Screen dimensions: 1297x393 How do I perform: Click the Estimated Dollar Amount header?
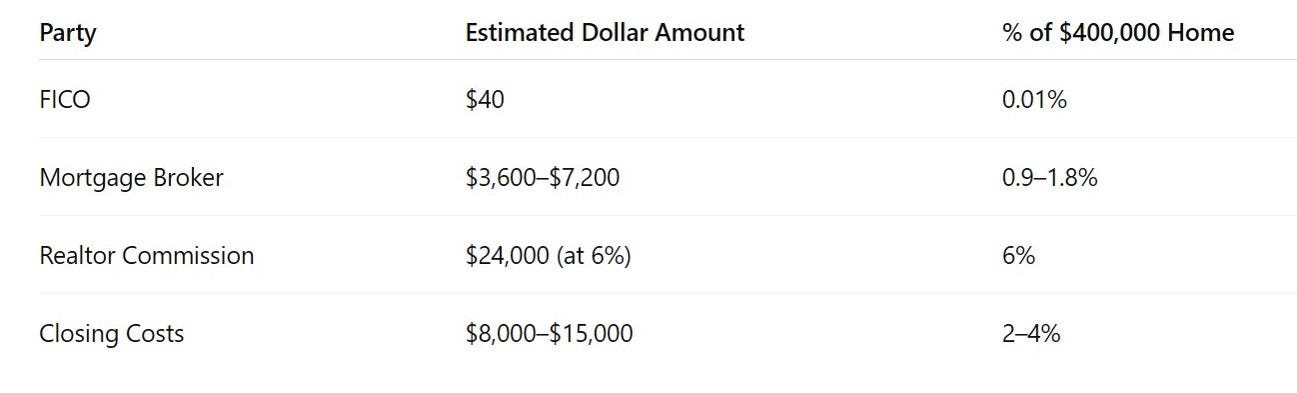[x=605, y=33]
